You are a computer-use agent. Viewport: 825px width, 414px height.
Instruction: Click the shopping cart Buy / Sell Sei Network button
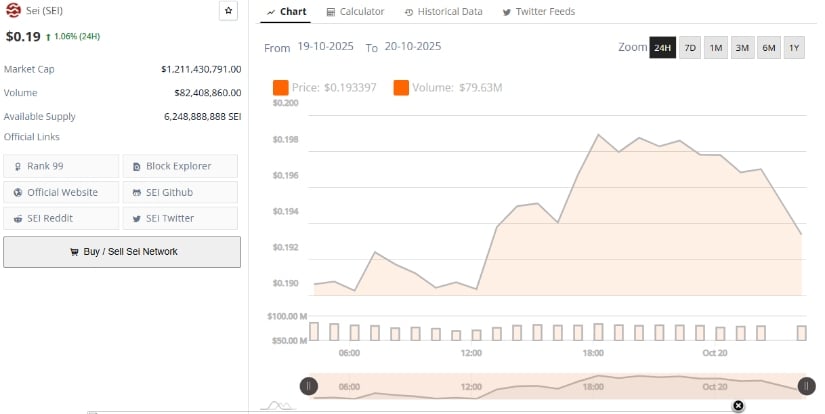pos(122,252)
